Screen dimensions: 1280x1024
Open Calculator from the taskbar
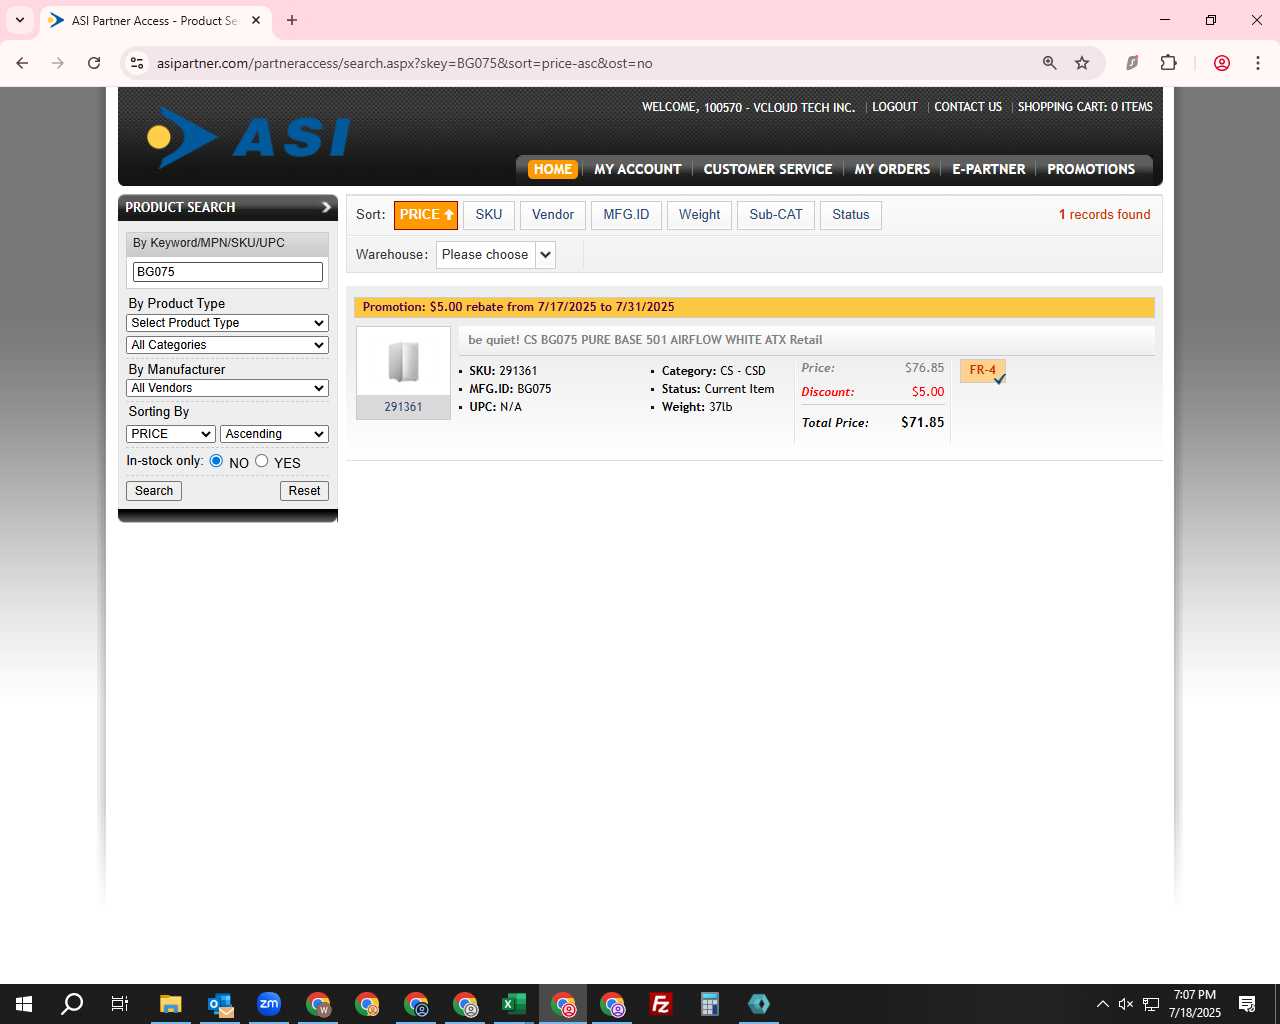click(x=710, y=1004)
